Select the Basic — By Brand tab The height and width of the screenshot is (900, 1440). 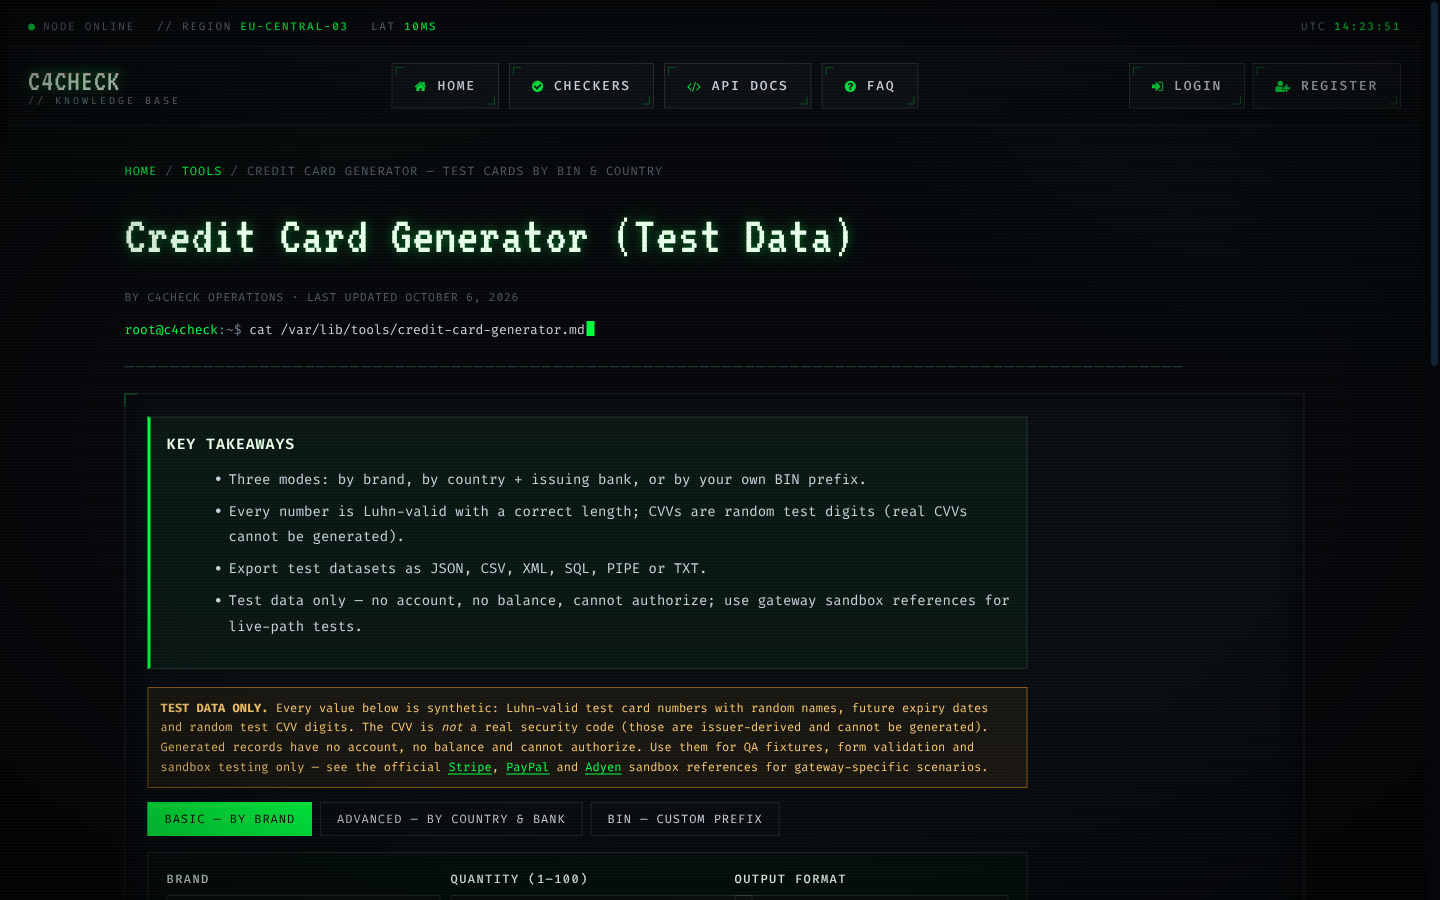229,819
